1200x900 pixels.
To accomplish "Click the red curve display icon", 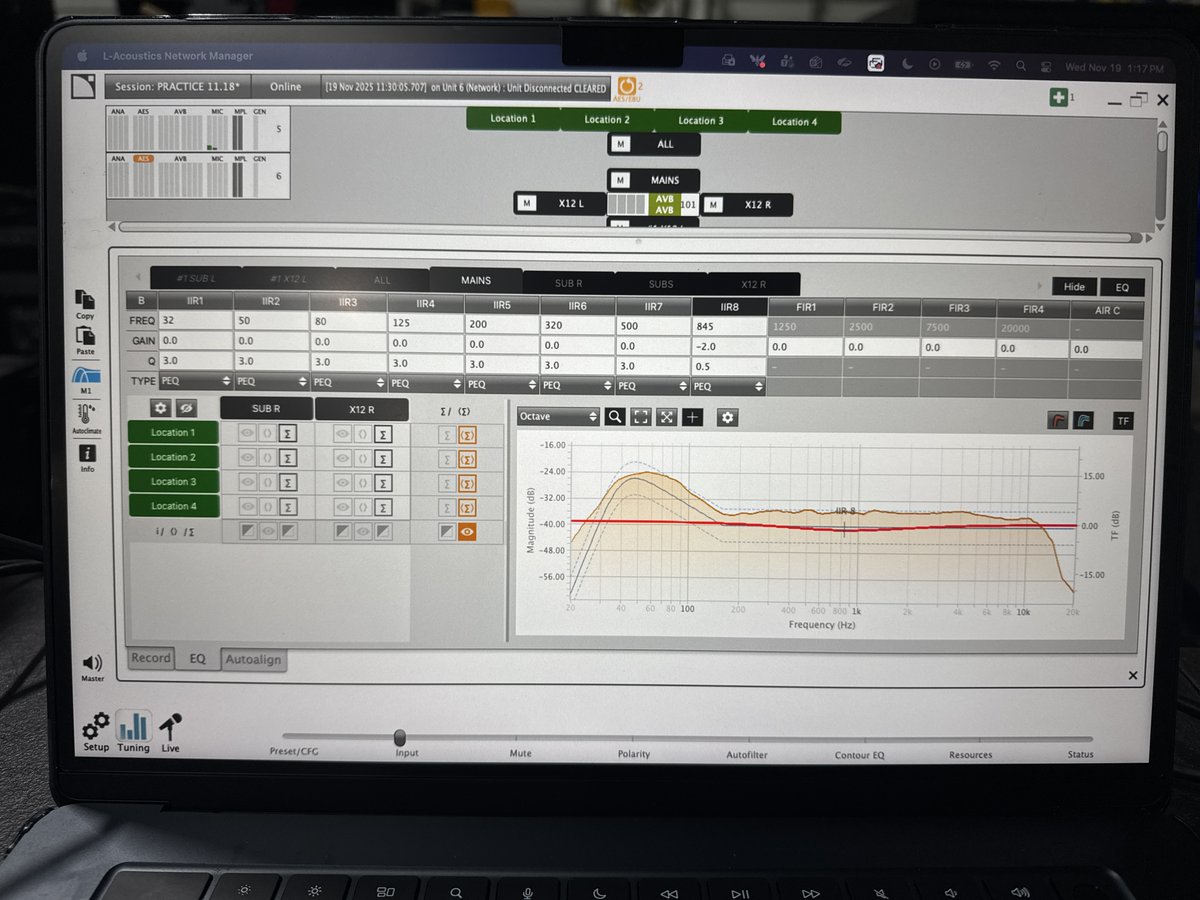I will pyautogui.click(x=1058, y=421).
